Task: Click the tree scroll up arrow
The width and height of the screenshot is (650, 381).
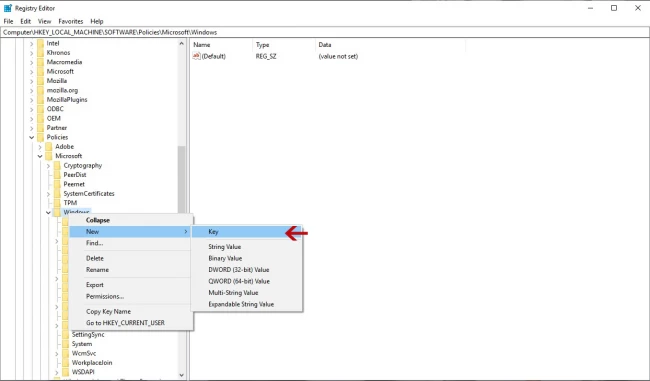Action: tap(182, 43)
